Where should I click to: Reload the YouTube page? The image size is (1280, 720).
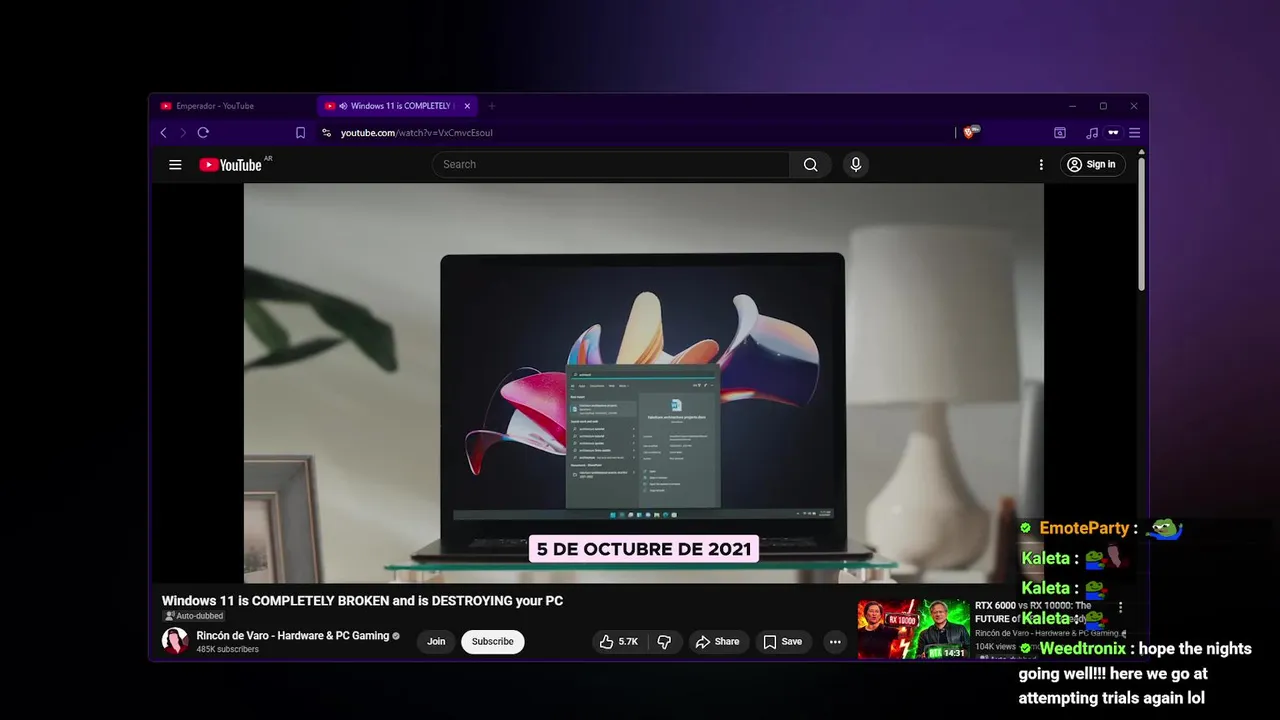[x=203, y=132]
